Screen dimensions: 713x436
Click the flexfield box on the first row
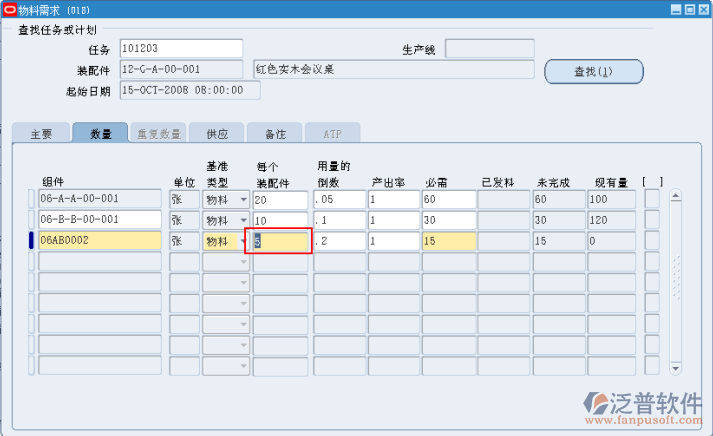tap(652, 199)
